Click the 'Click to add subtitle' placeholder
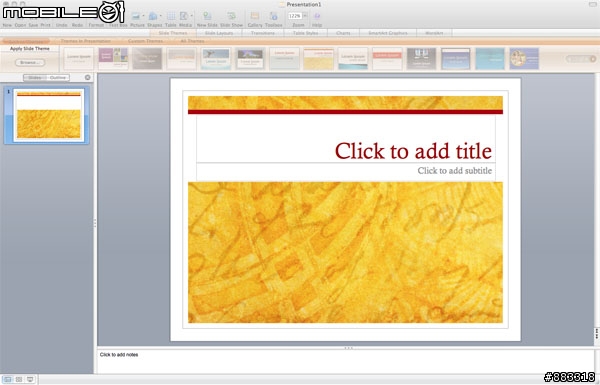The image size is (600, 385). point(346,172)
